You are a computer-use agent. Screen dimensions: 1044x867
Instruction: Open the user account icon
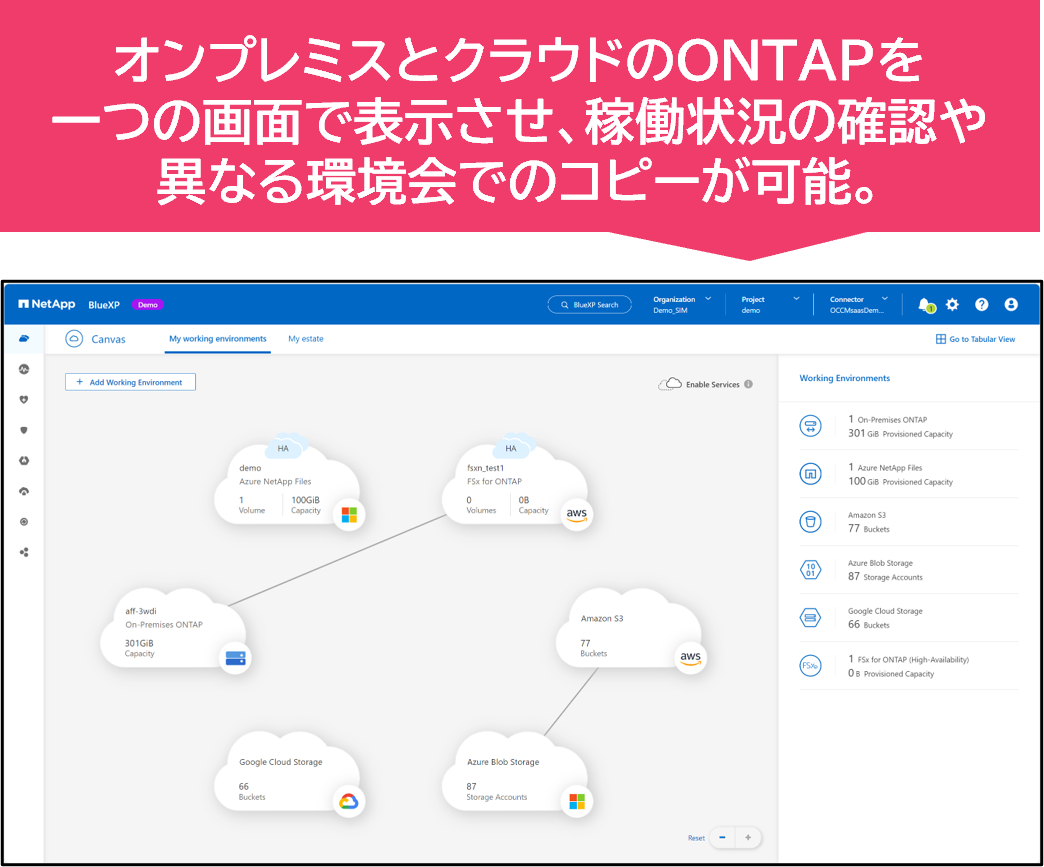(1011, 304)
